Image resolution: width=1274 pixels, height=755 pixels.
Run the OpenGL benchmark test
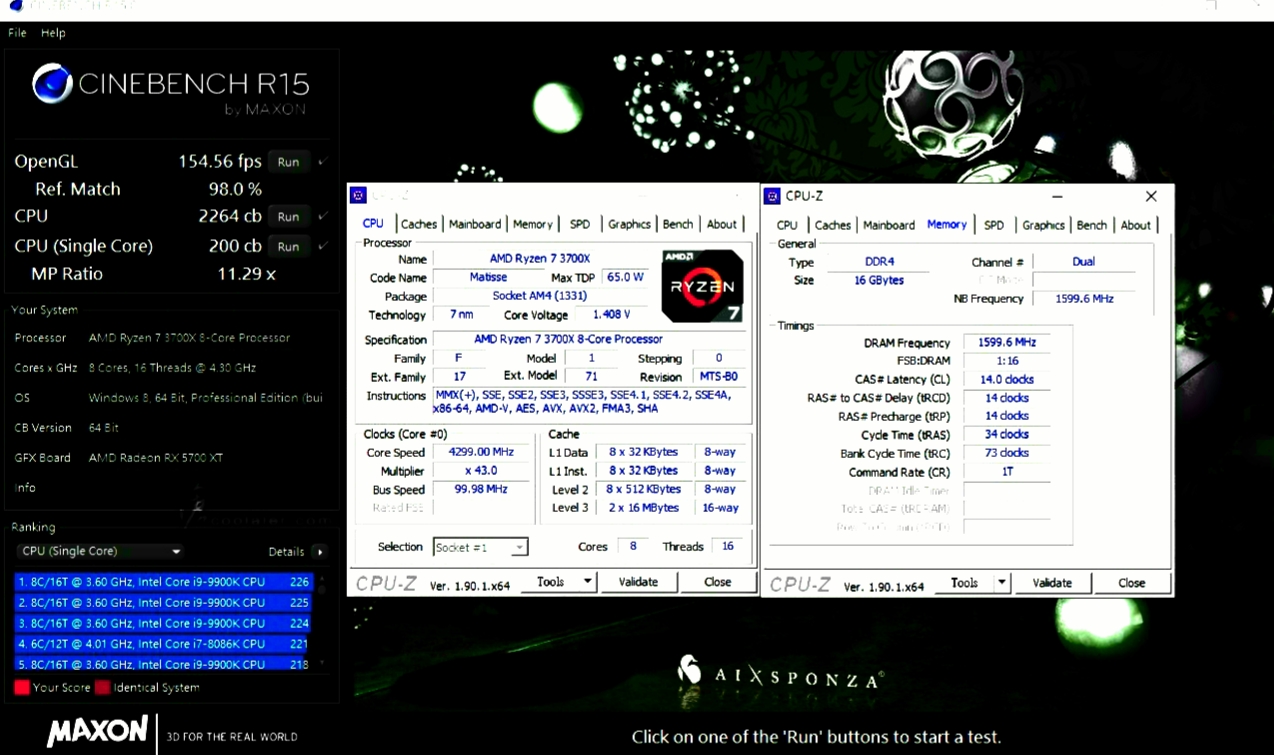[288, 162]
